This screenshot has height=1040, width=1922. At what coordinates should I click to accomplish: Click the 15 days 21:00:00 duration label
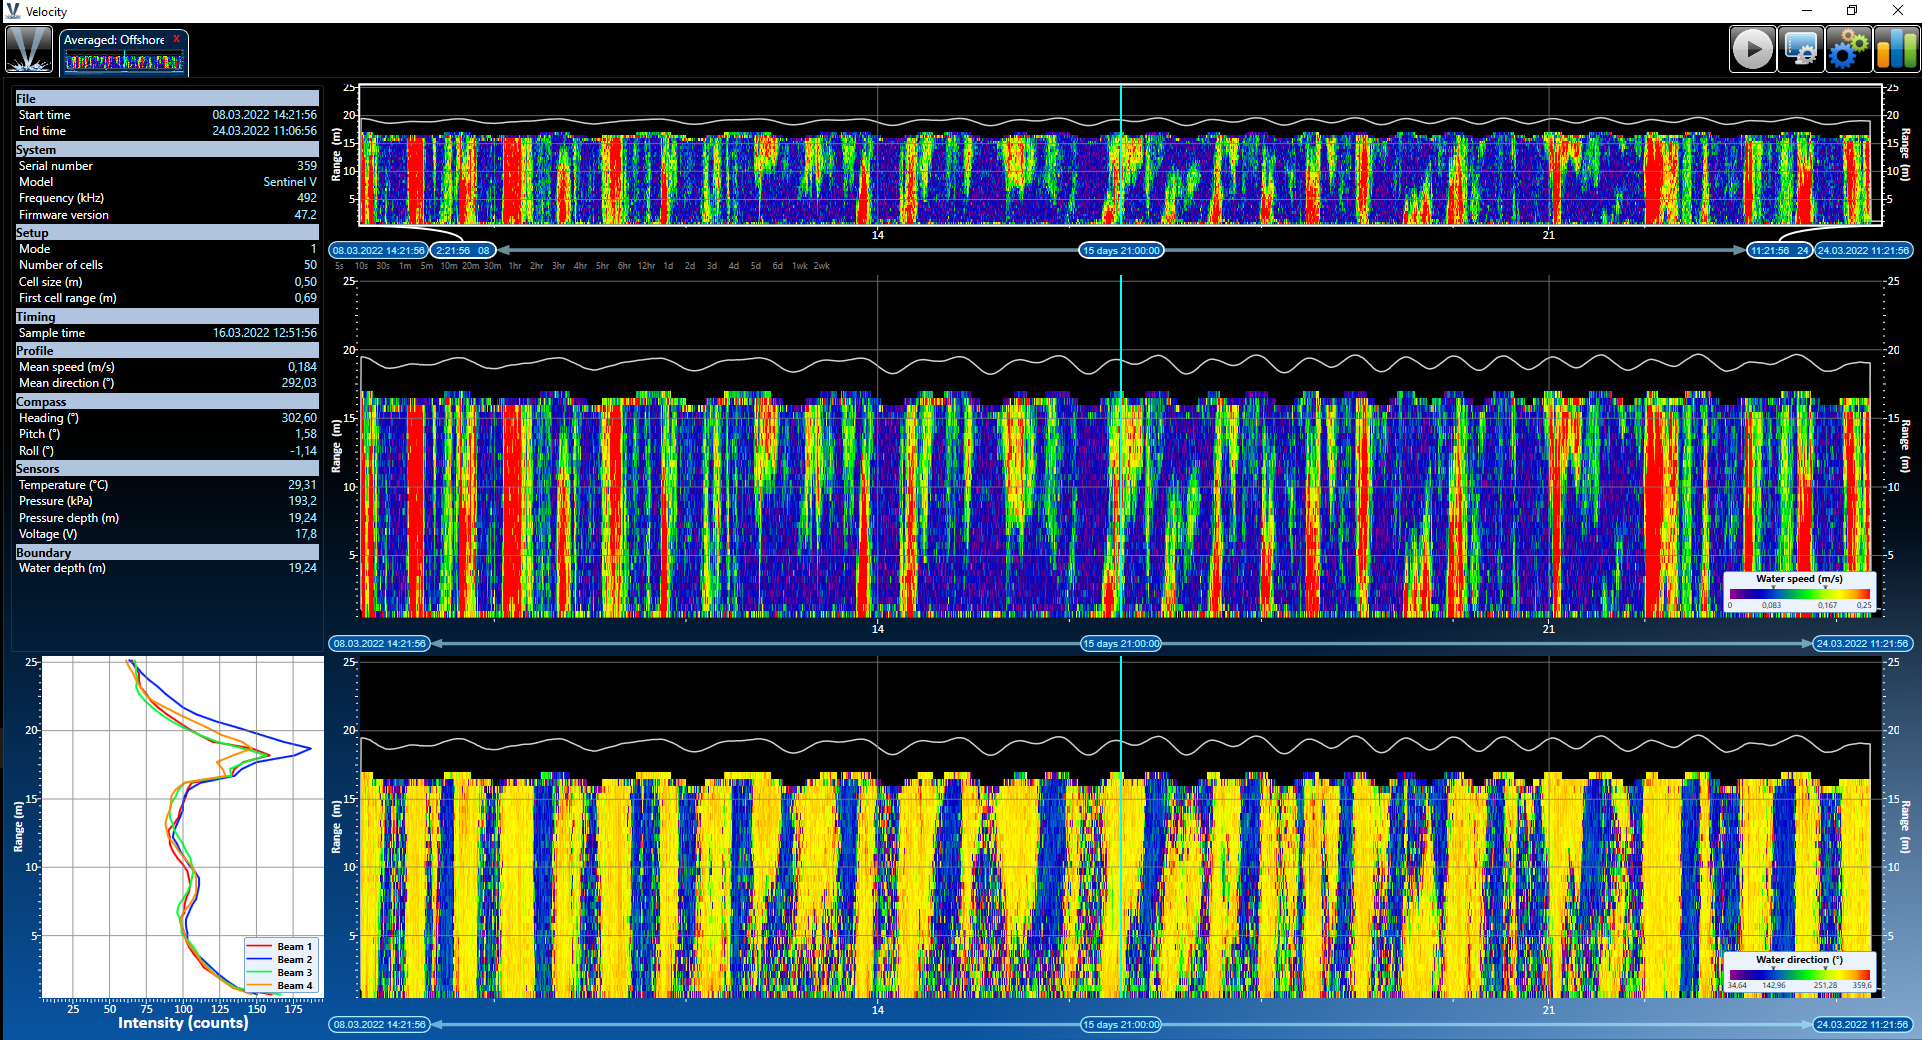tap(1121, 250)
